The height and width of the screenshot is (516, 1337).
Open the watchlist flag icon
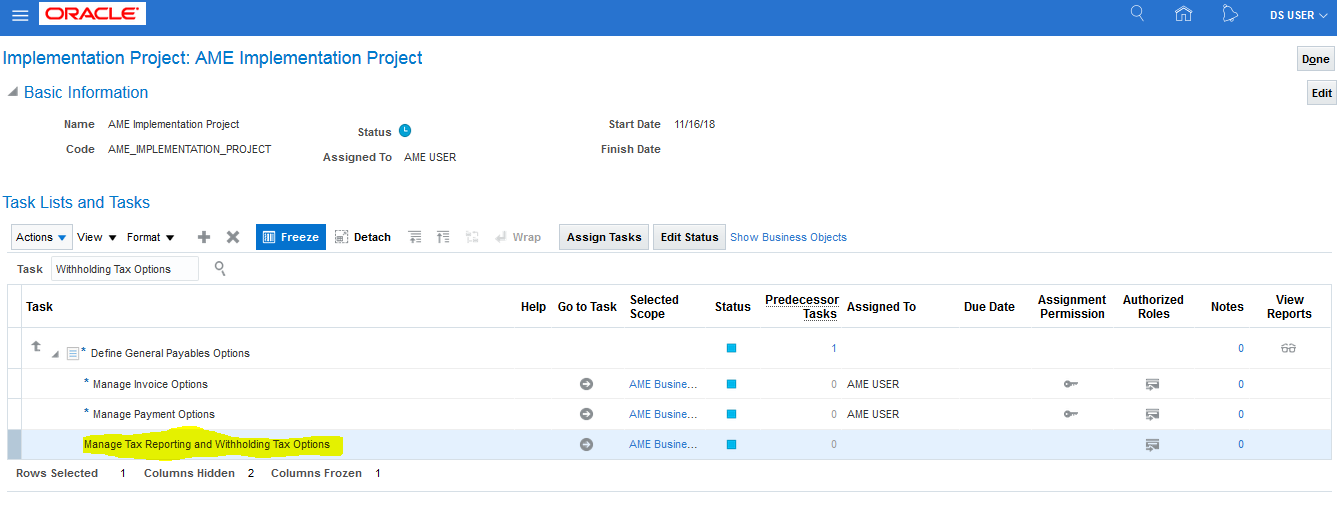[1230, 14]
